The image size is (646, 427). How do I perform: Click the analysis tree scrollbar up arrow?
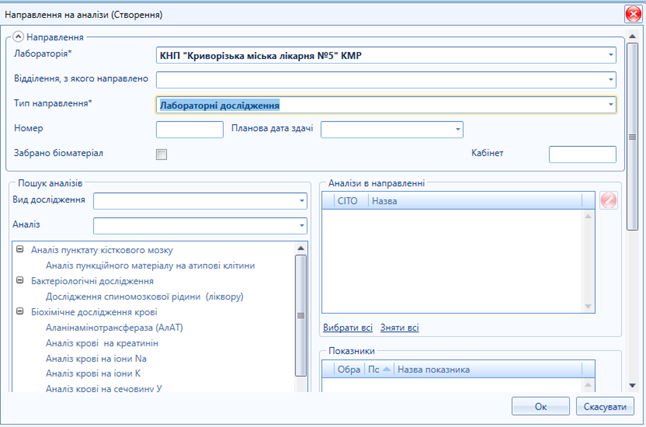pos(301,248)
